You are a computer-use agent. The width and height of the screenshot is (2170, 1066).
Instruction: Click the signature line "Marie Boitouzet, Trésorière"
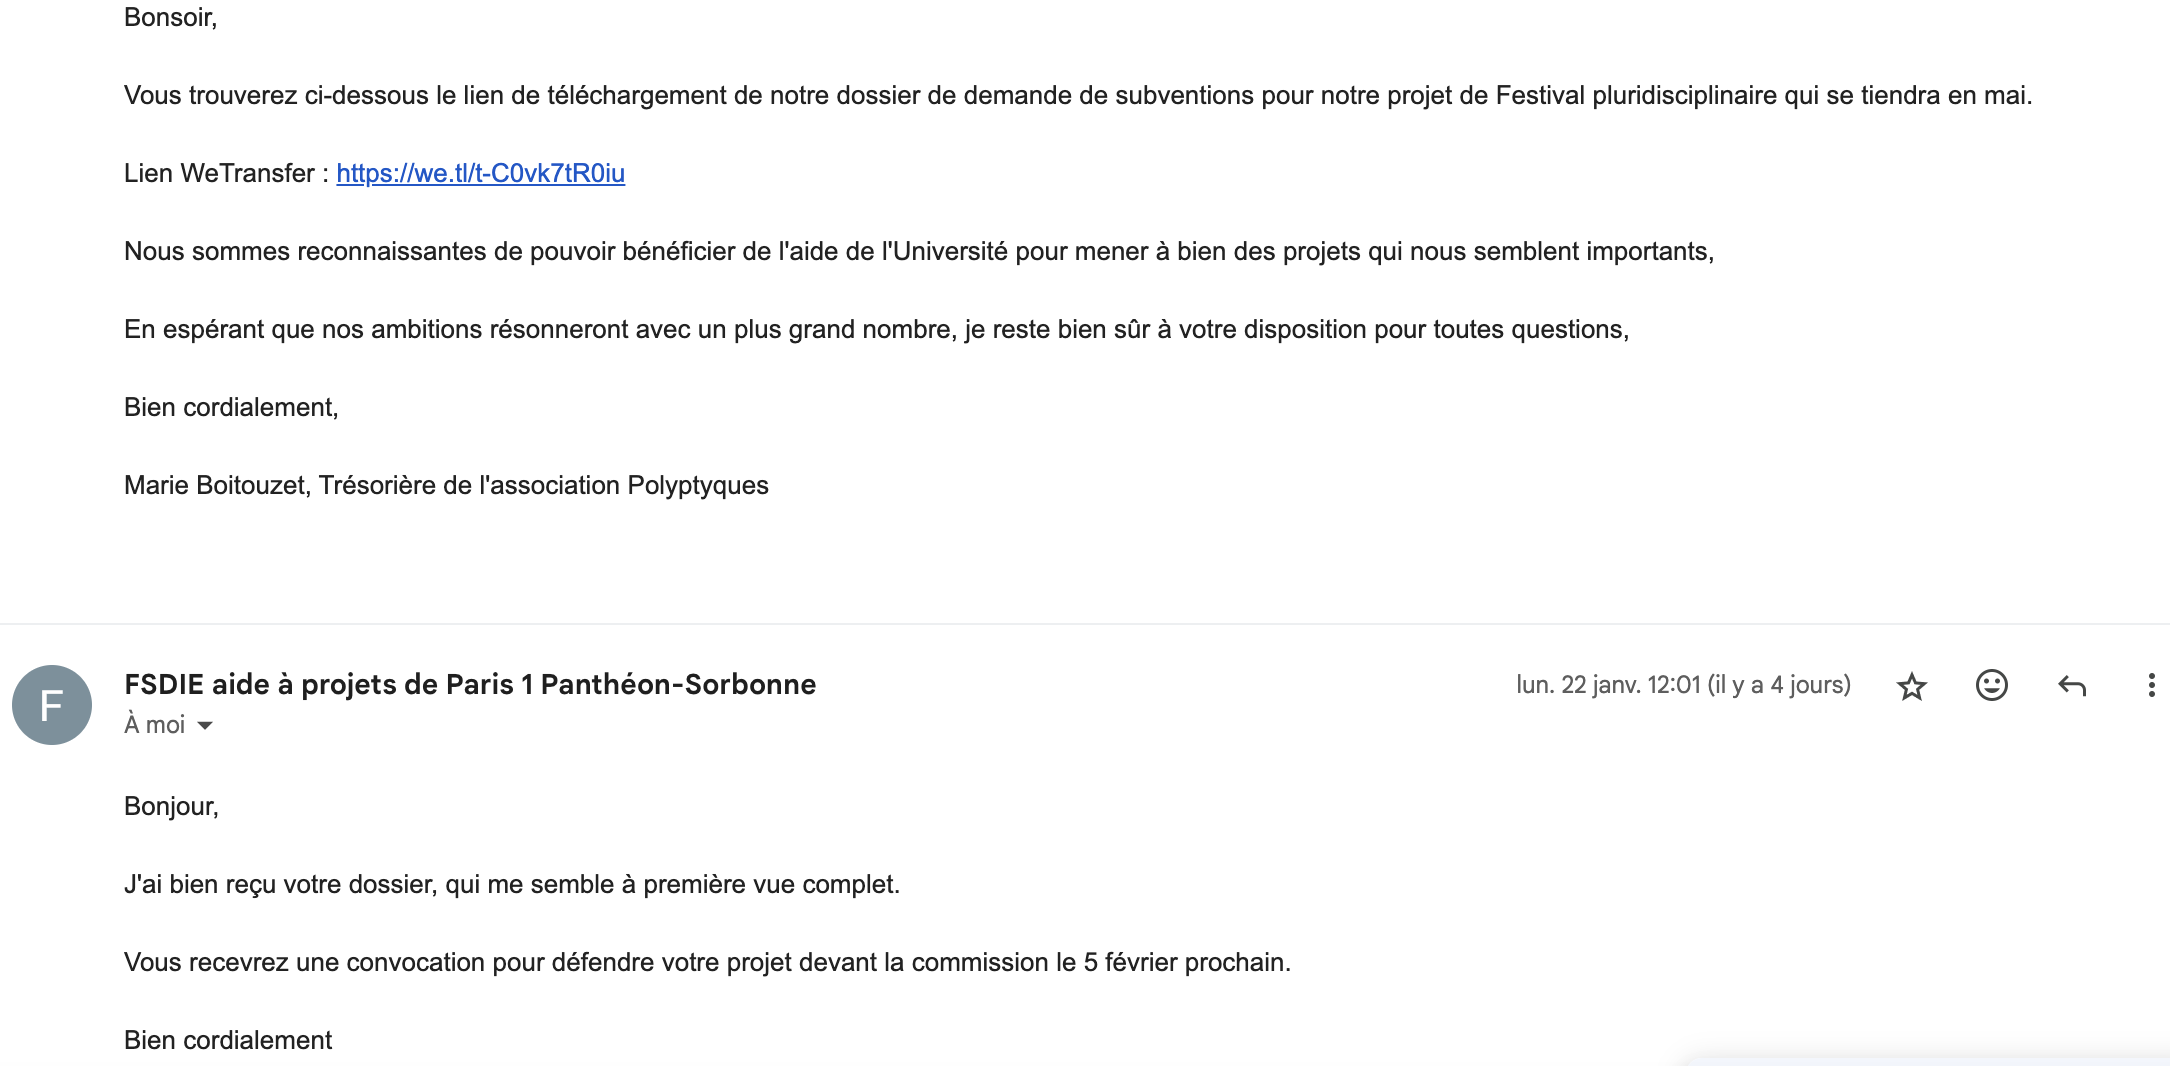446,485
